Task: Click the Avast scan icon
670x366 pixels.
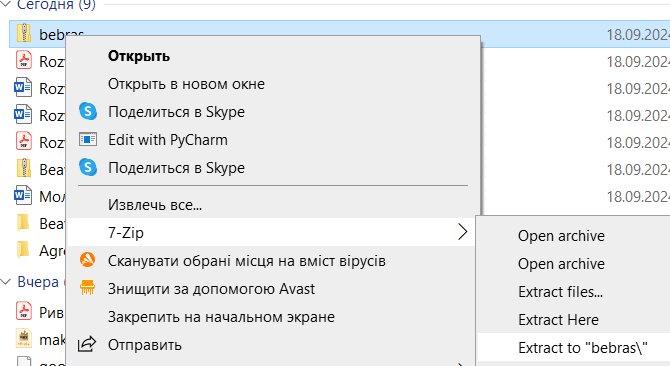Action: point(88,260)
